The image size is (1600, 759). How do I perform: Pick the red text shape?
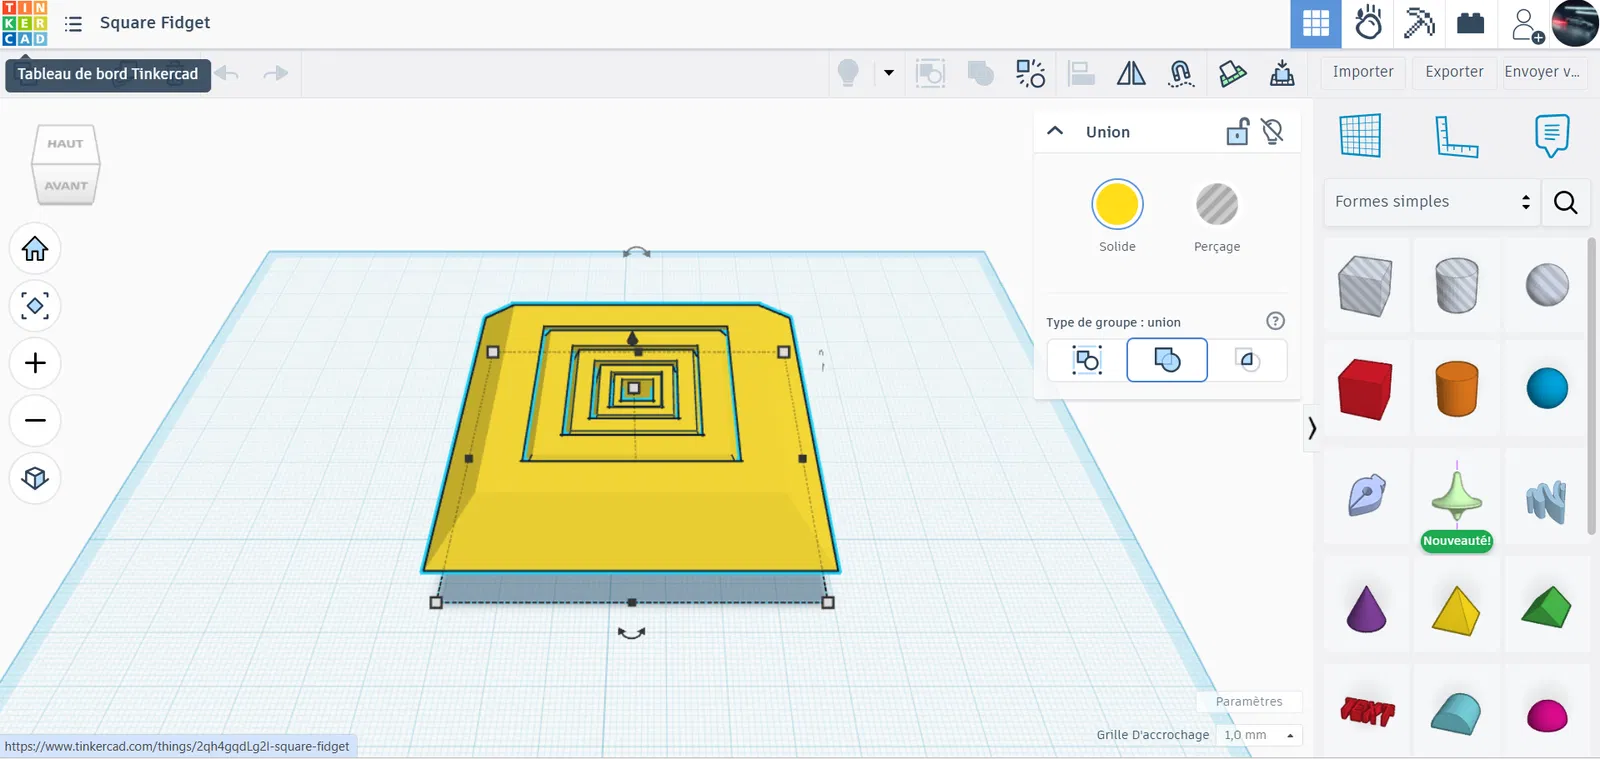1366,712
